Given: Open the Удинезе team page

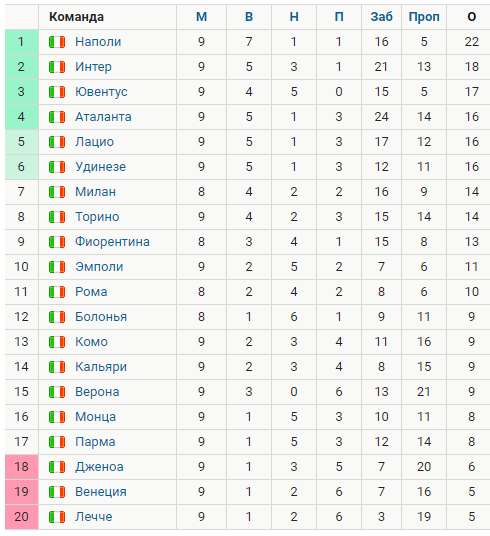Looking at the screenshot, I should click(x=101, y=167).
